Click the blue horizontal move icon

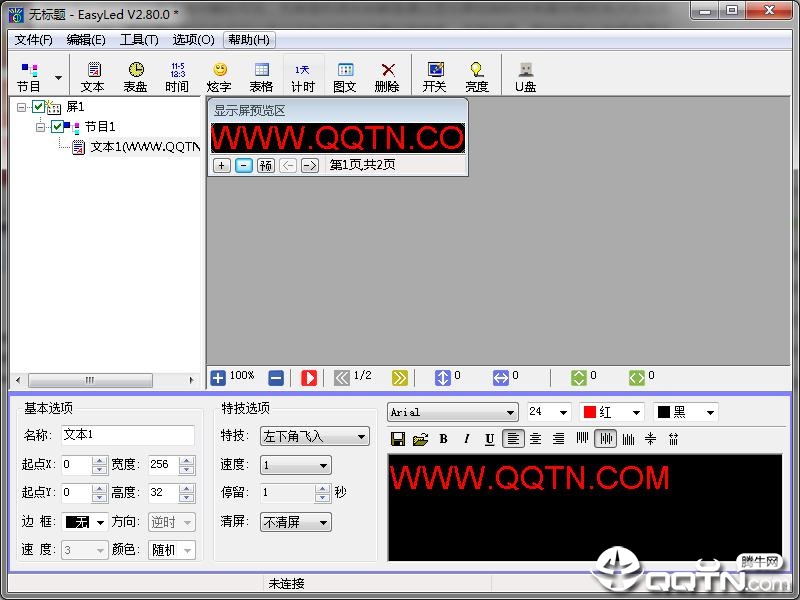point(501,378)
